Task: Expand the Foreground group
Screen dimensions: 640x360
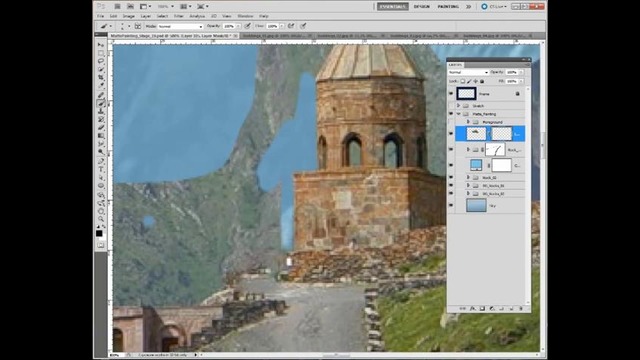Action: [x=468, y=122]
